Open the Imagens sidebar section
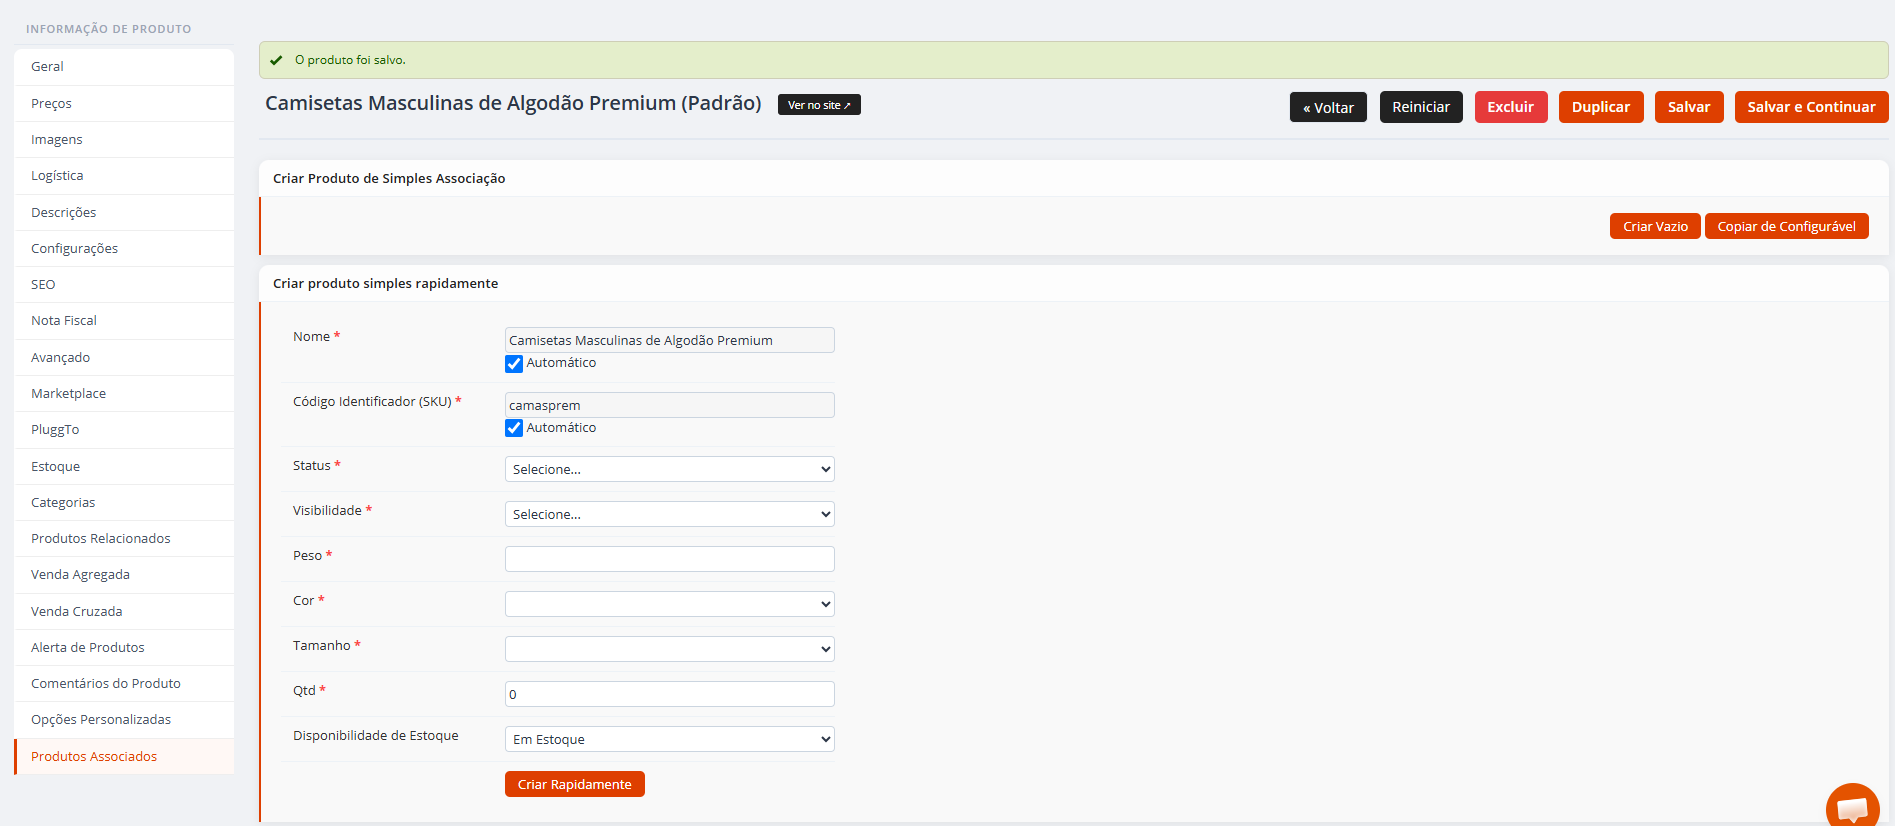The image size is (1895, 826). click(124, 139)
